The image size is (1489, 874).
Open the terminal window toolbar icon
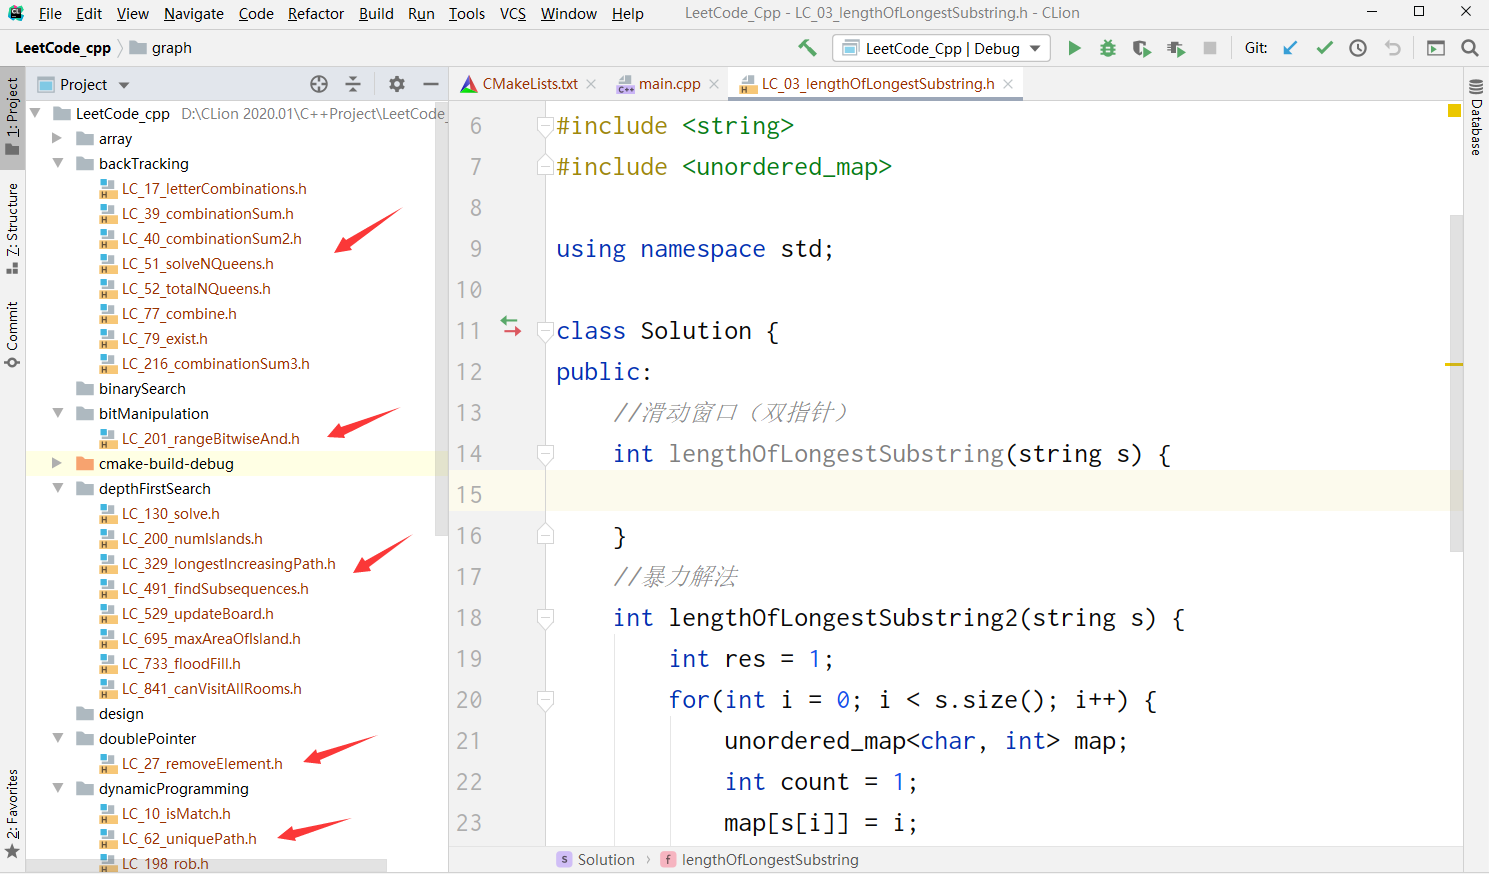pyautogui.click(x=1436, y=48)
